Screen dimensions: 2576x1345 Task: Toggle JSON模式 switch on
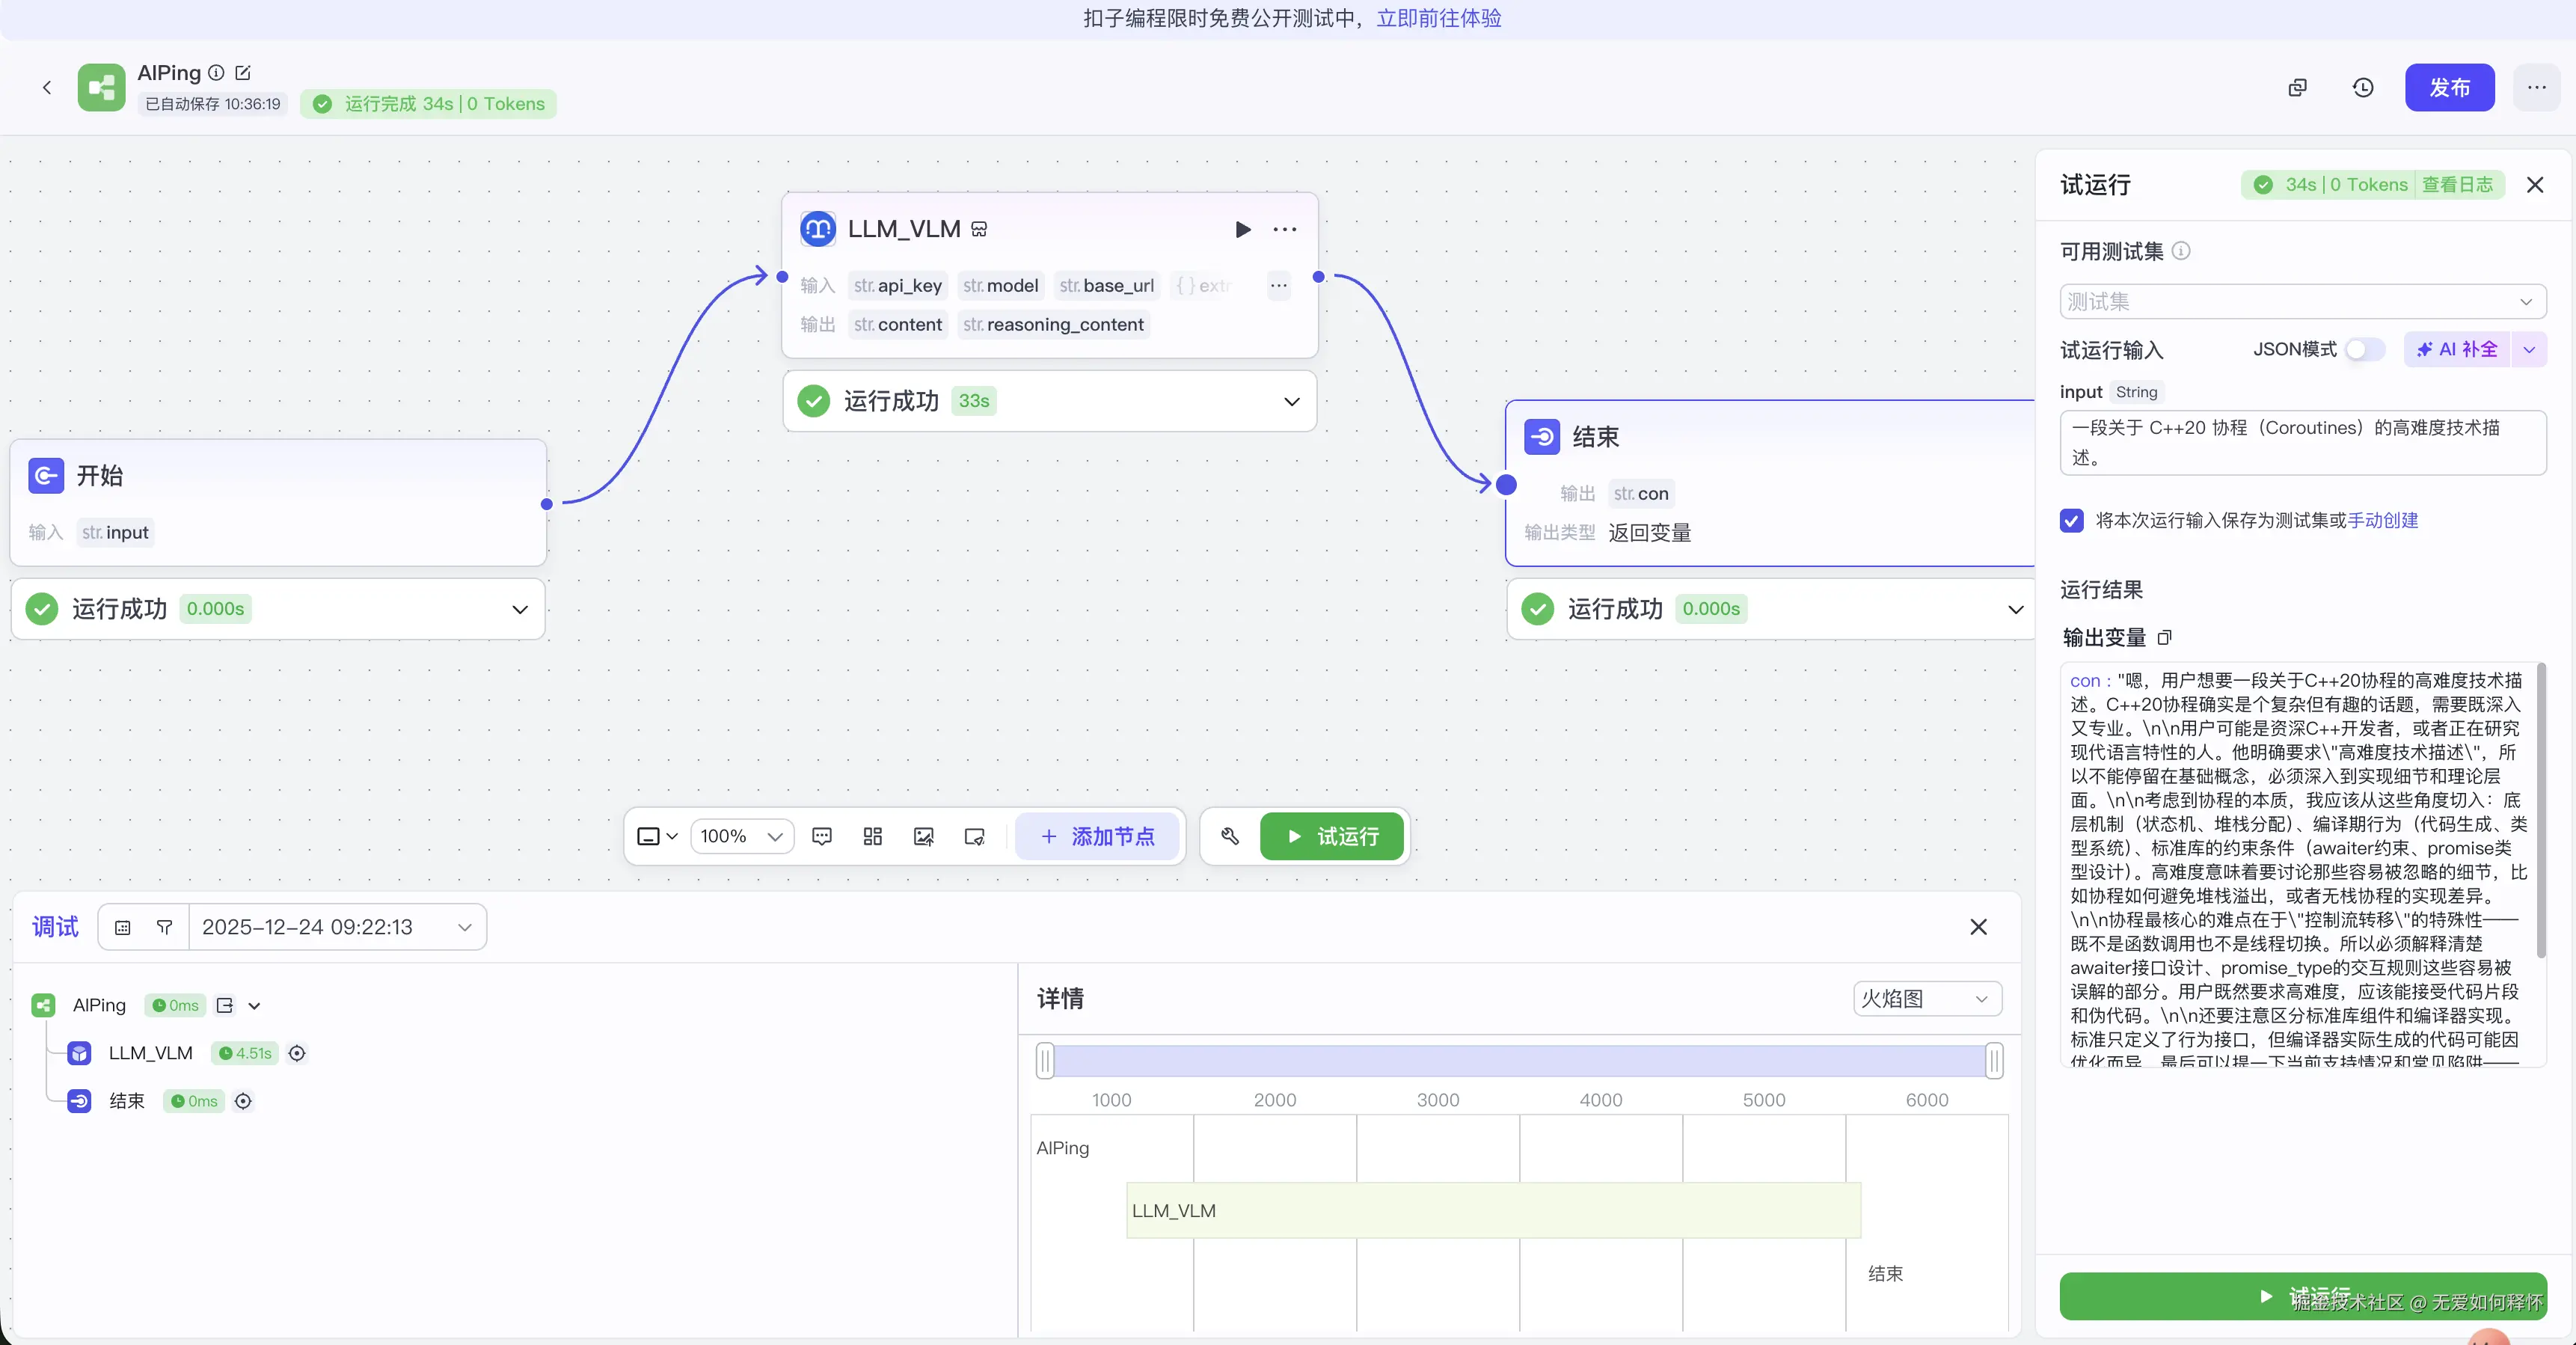click(2365, 350)
